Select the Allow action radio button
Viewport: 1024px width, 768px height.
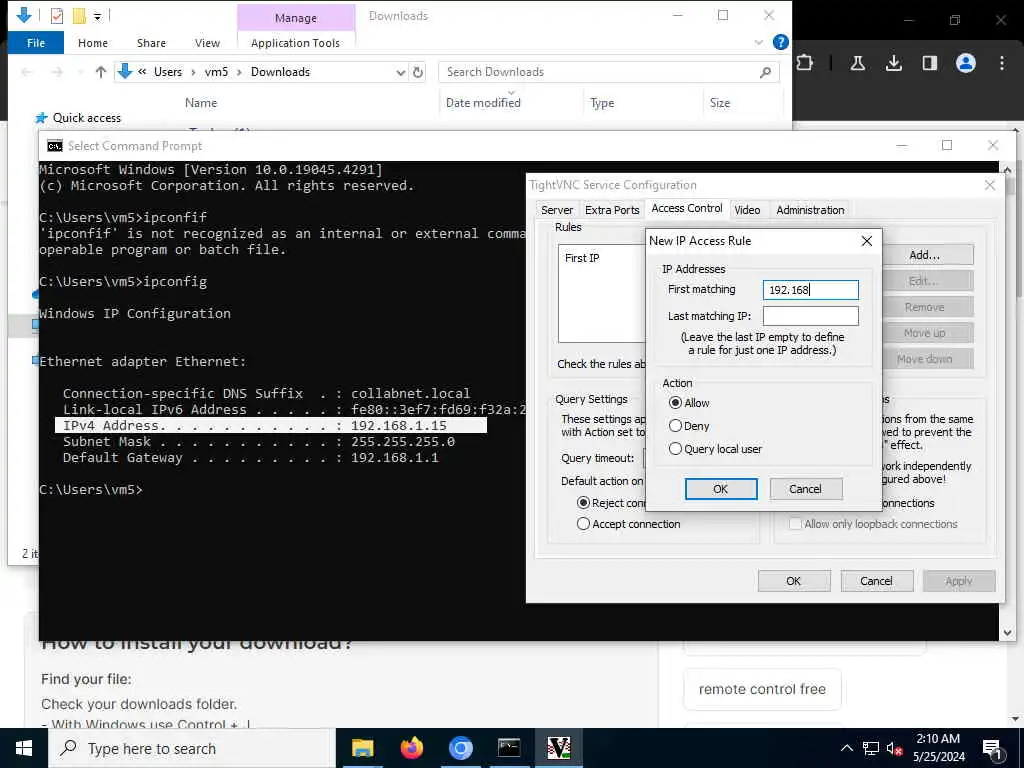(675, 403)
